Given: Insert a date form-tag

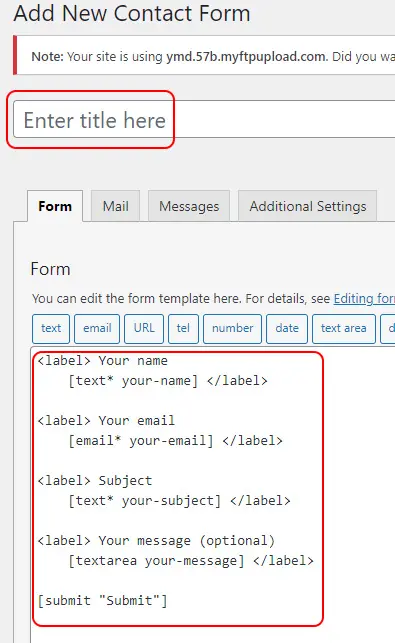Looking at the screenshot, I should pyautogui.click(x=287, y=328).
